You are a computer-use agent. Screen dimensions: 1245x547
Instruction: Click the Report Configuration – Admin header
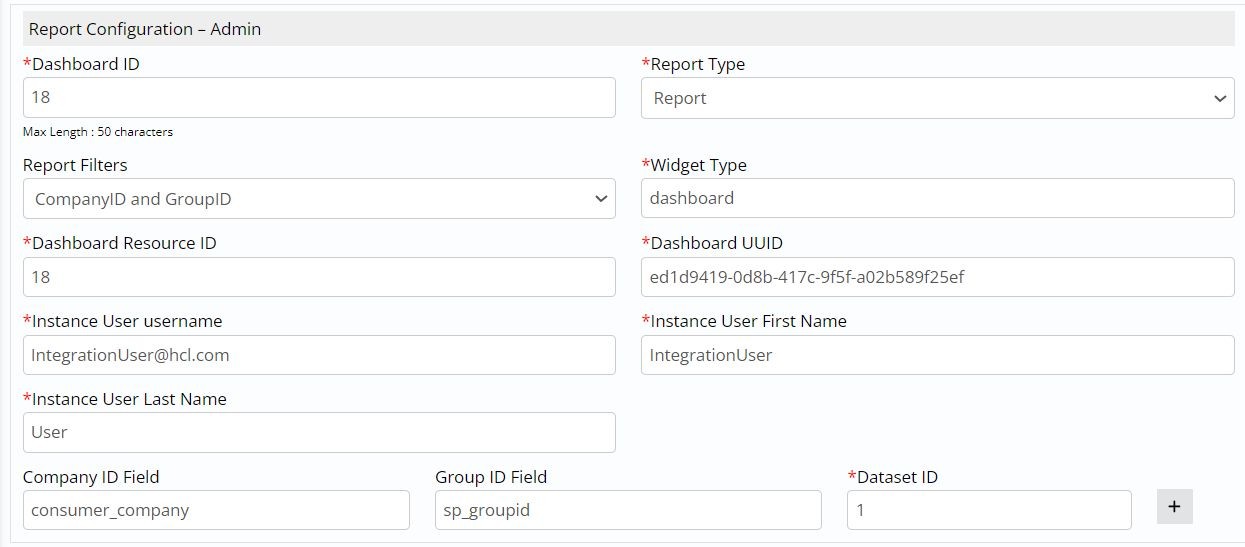pos(145,29)
